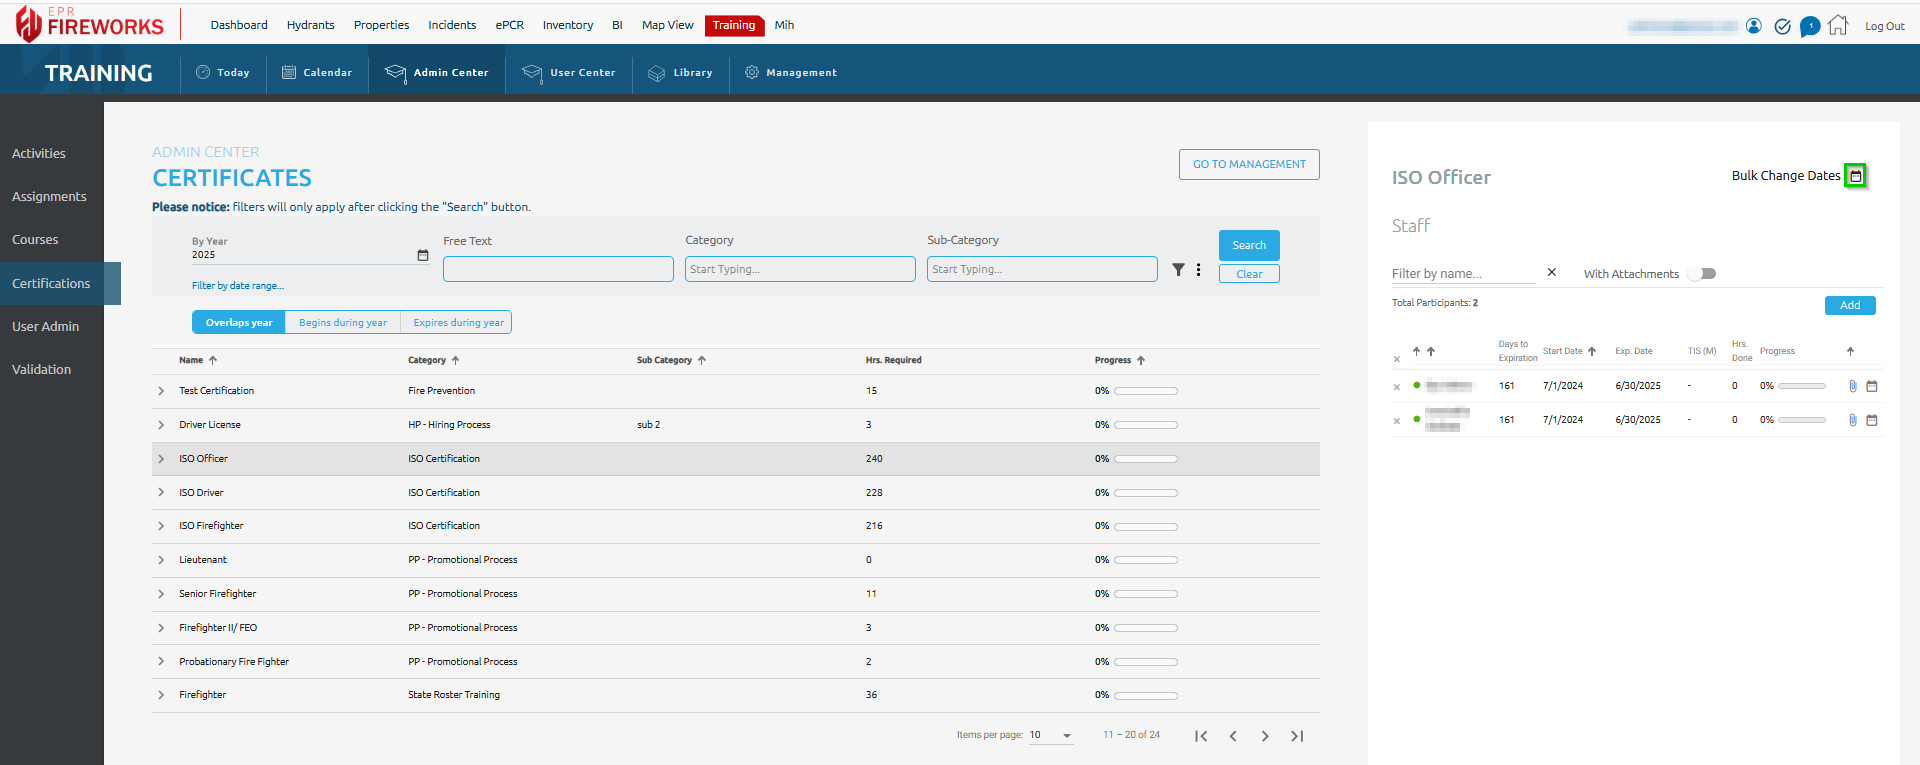The width and height of the screenshot is (1920, 765).
Task: Open the By Year calendar picker icon
Action: (423, 255)
